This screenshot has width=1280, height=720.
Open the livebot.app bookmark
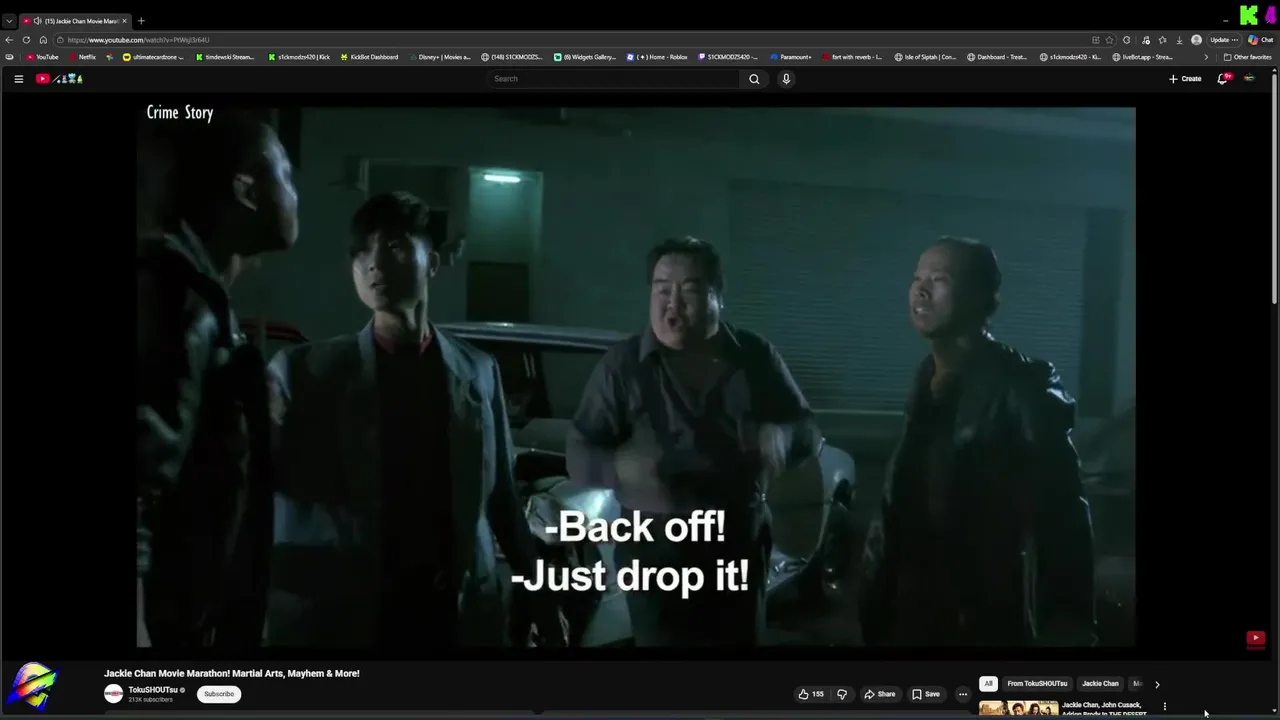pyautogui.click(x=1143, y=57)
